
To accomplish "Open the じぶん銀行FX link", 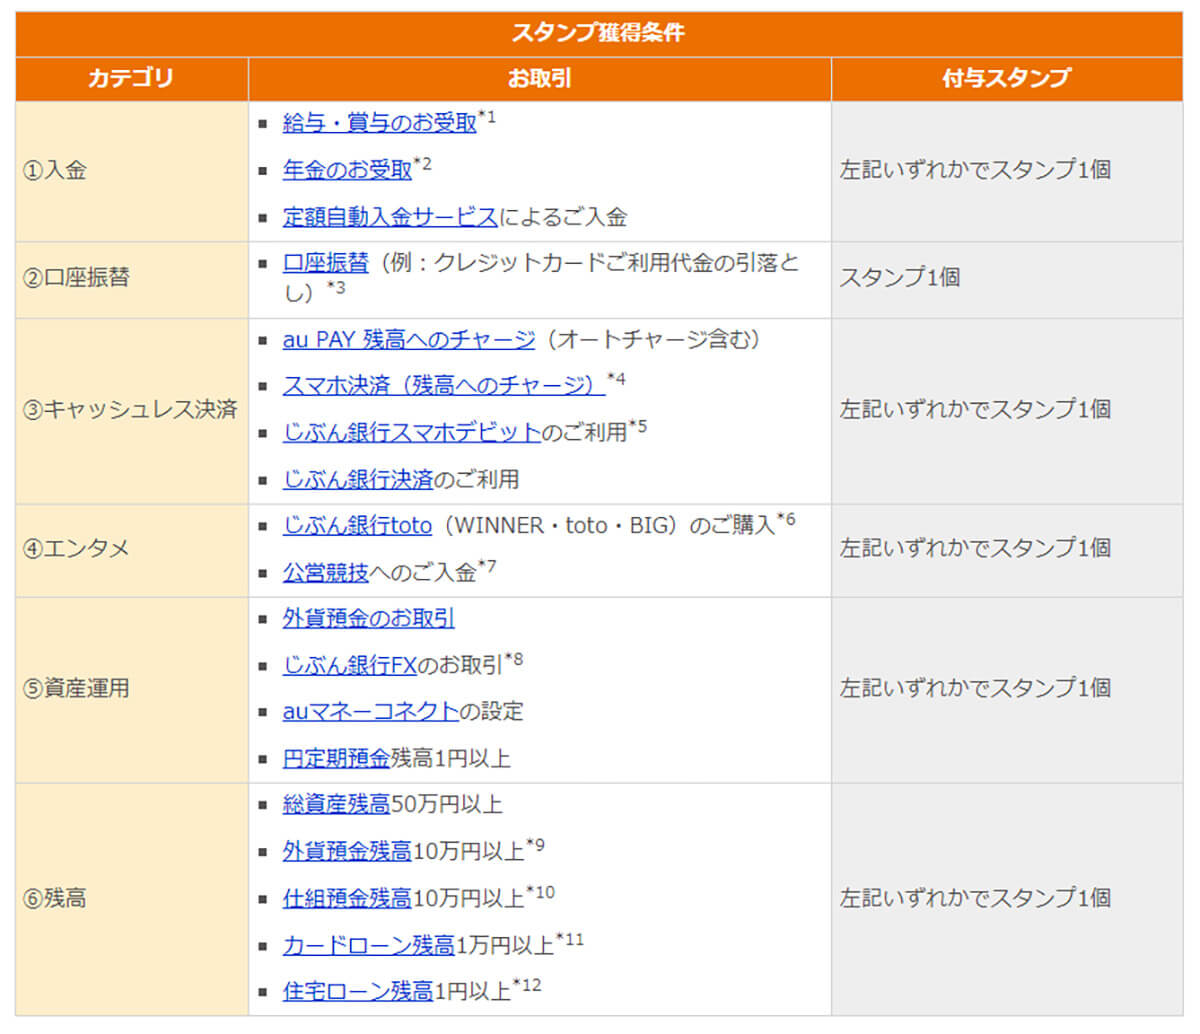I will click(x=350, y=665).
